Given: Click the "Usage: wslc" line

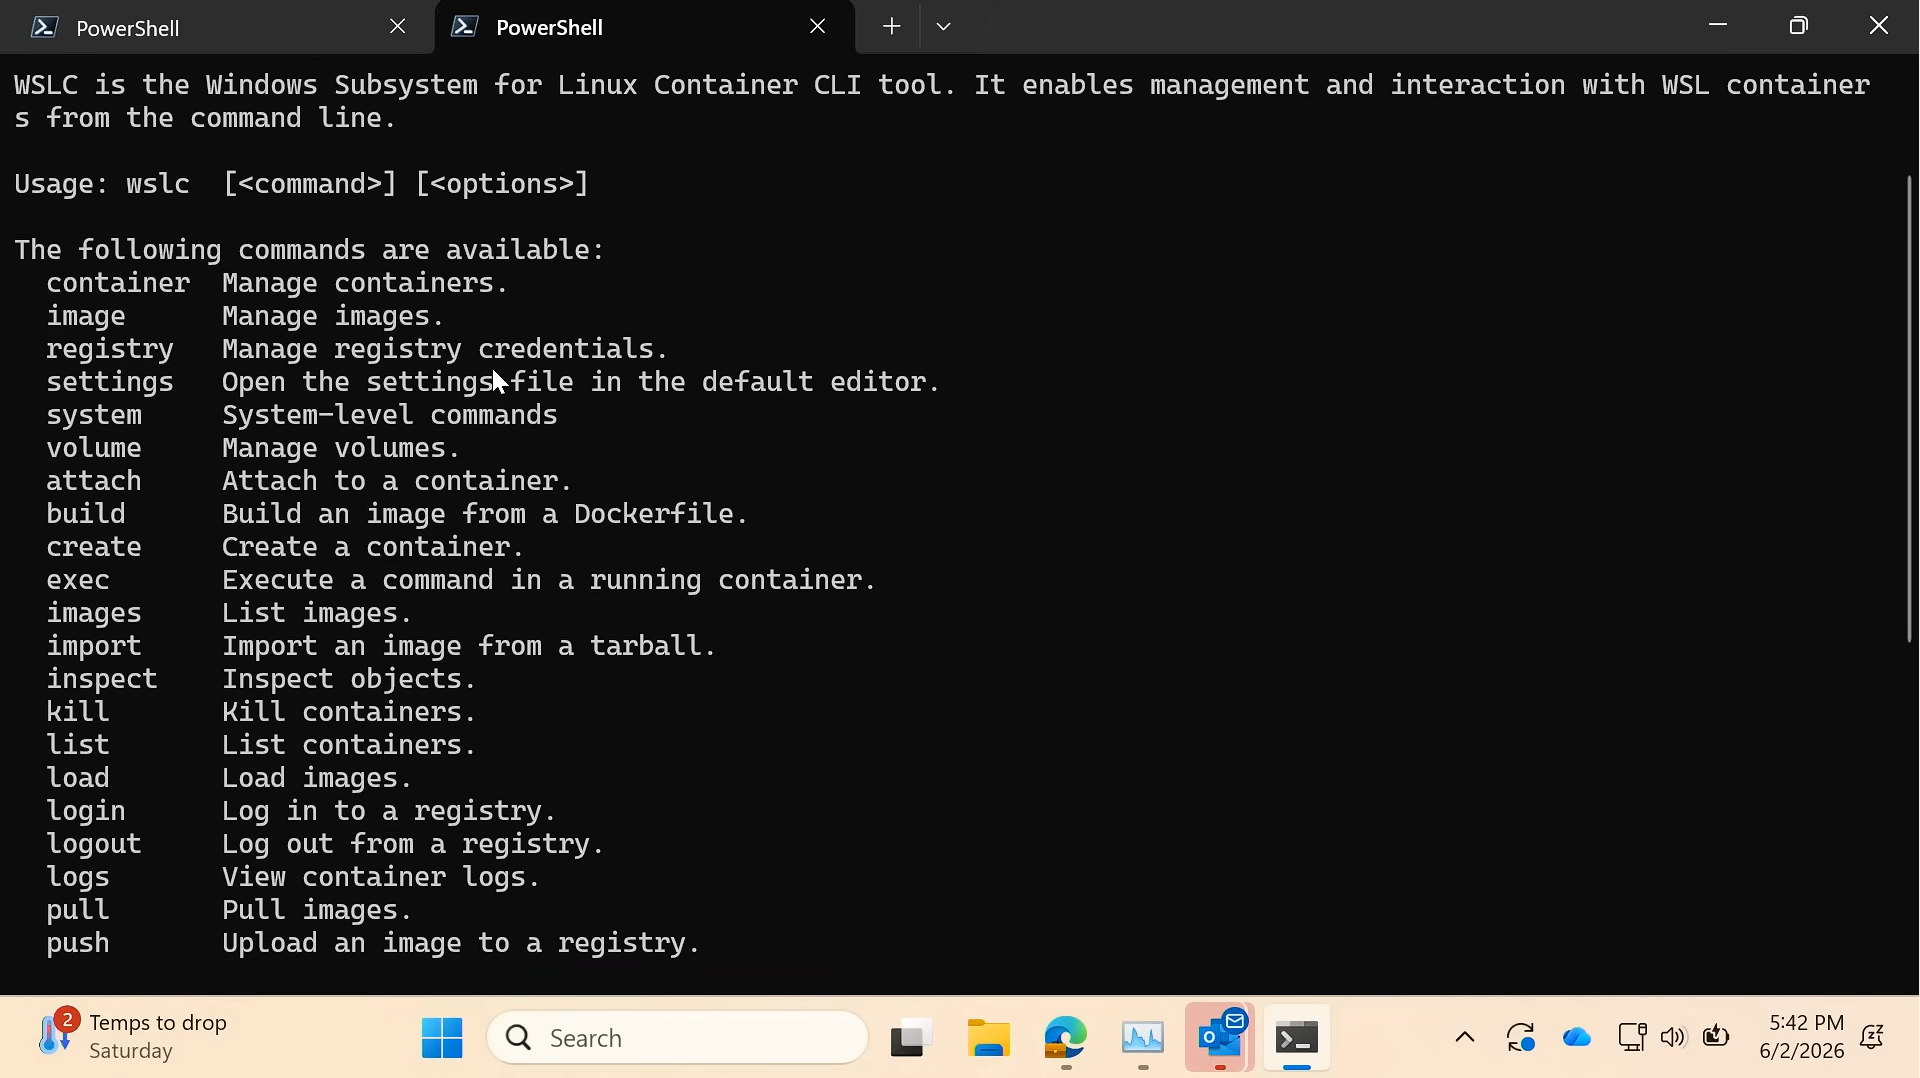Looking at the screenshot, I should click(x=302, y=185).
